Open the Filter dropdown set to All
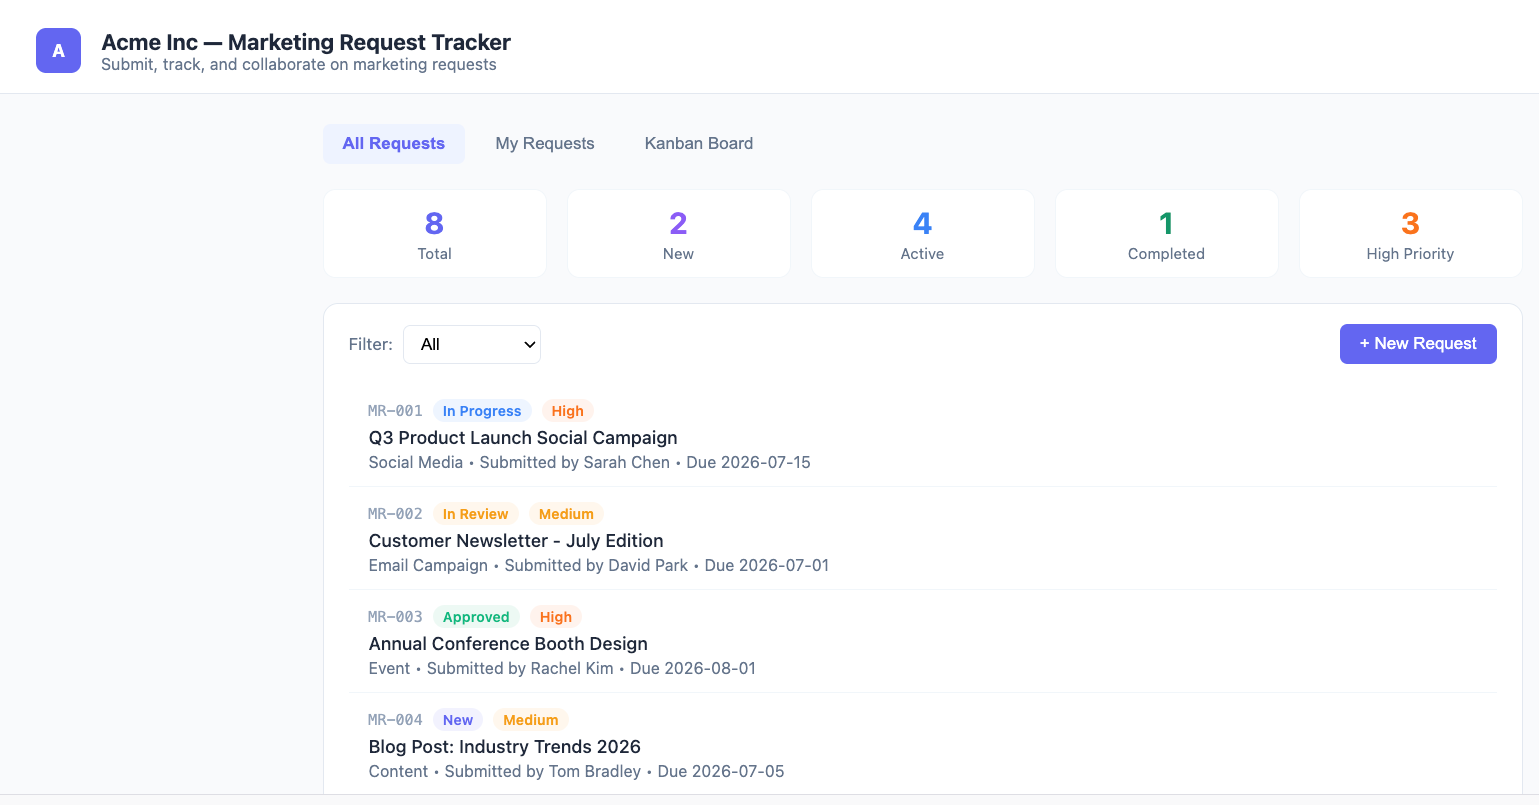The height and width of the screenshot is (805, 1539). pos(472,344)
